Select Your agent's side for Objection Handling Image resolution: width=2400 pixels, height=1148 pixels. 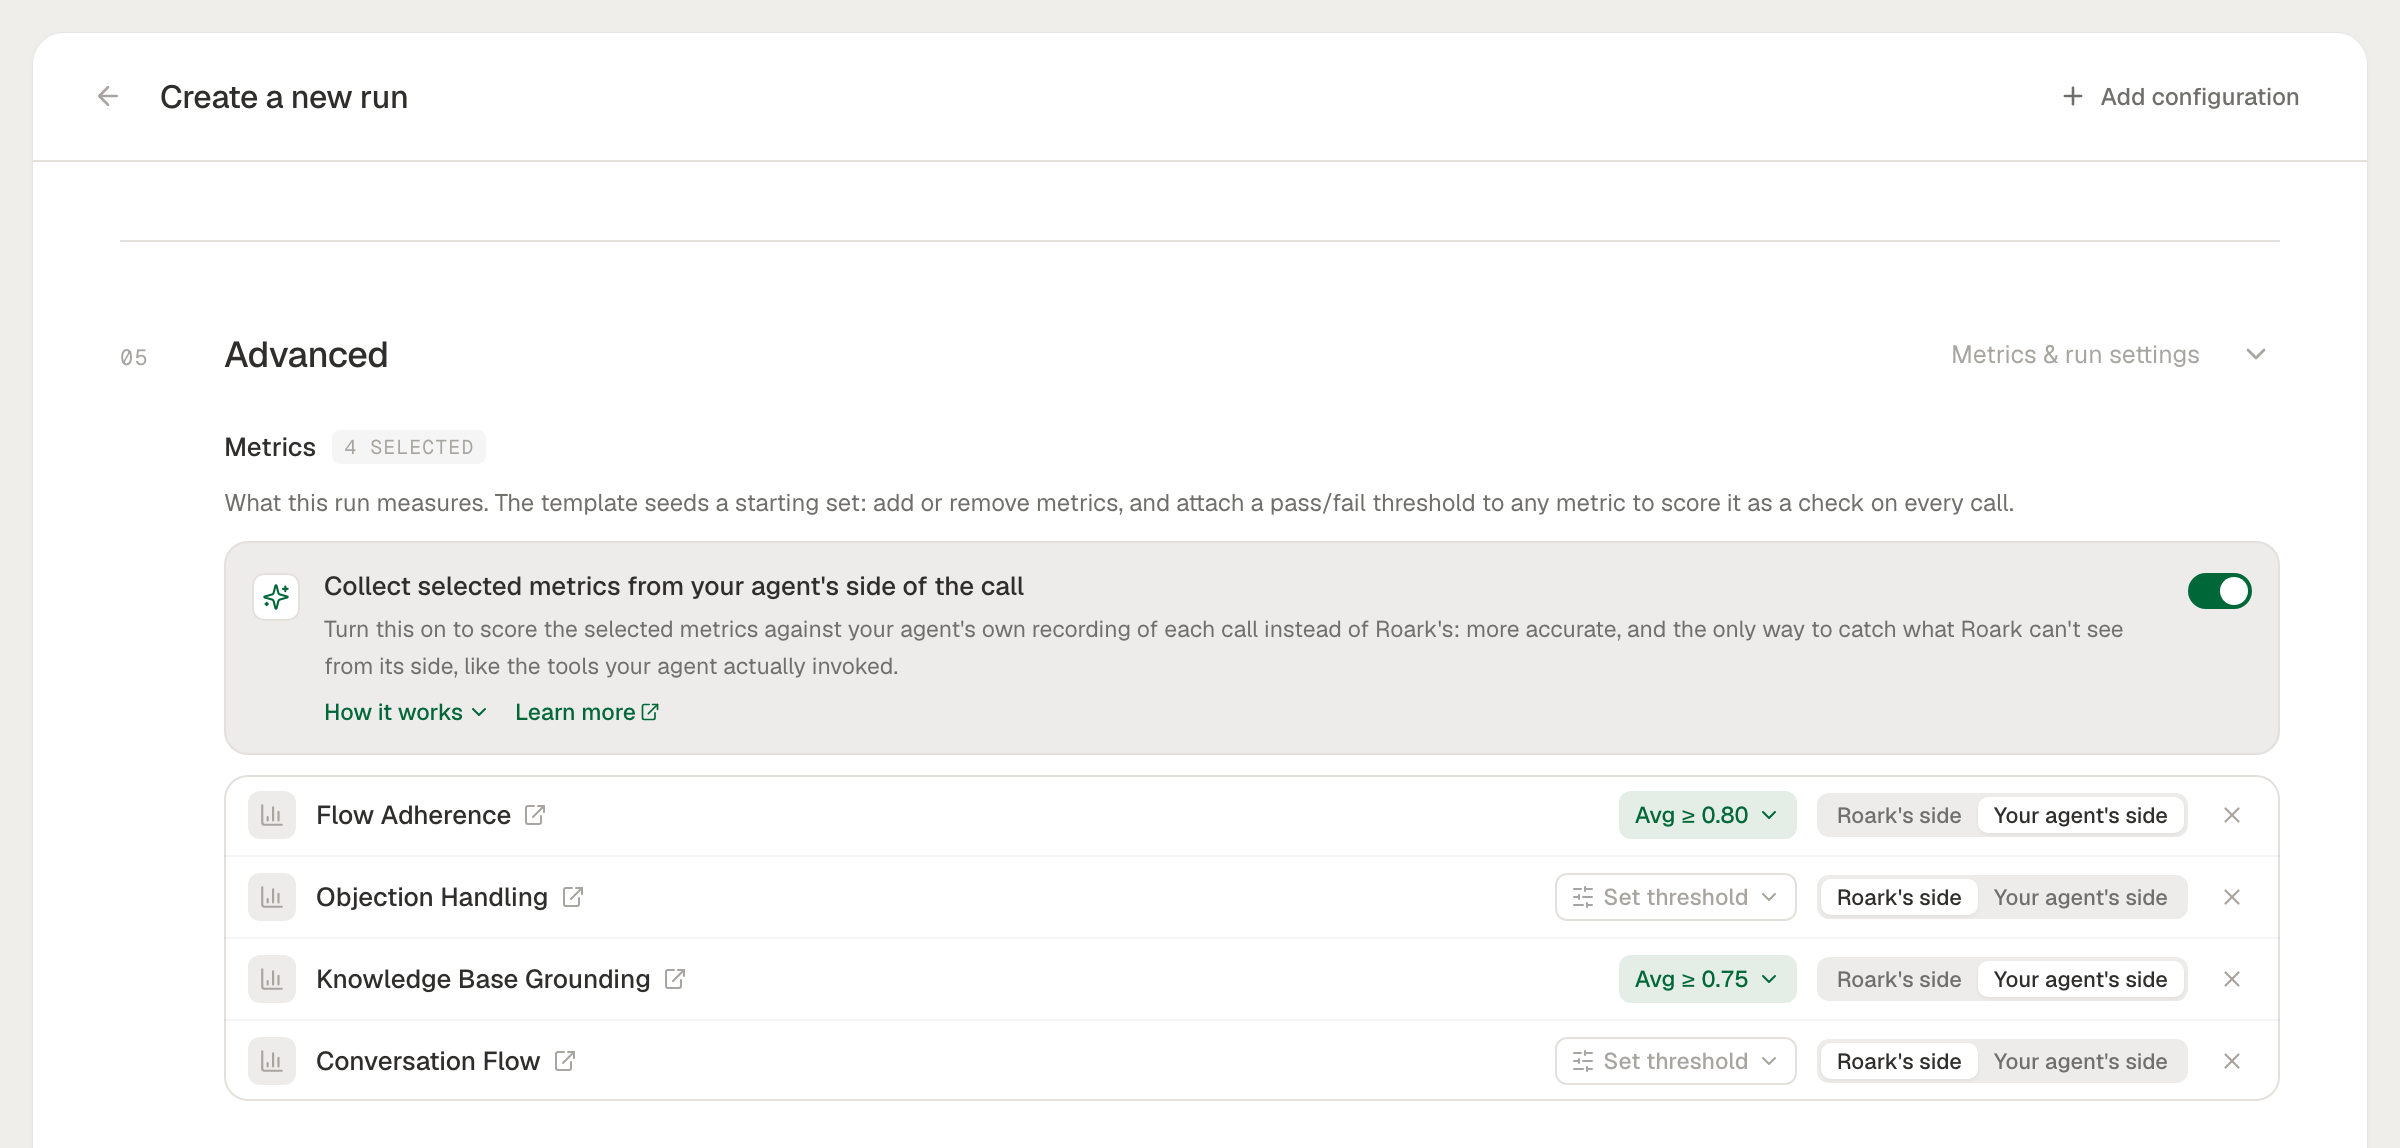pyautogui.click(x=2080, y=897)
